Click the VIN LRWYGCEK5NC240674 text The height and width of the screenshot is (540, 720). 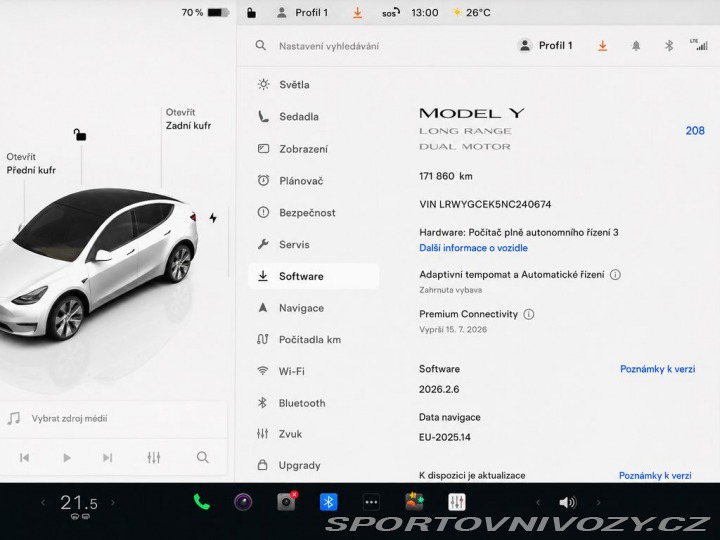tap(485, 204)
